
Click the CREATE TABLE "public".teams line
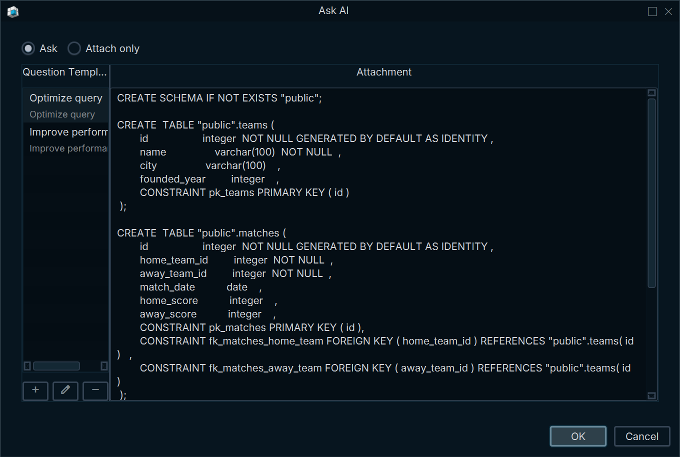pos(196,125)
